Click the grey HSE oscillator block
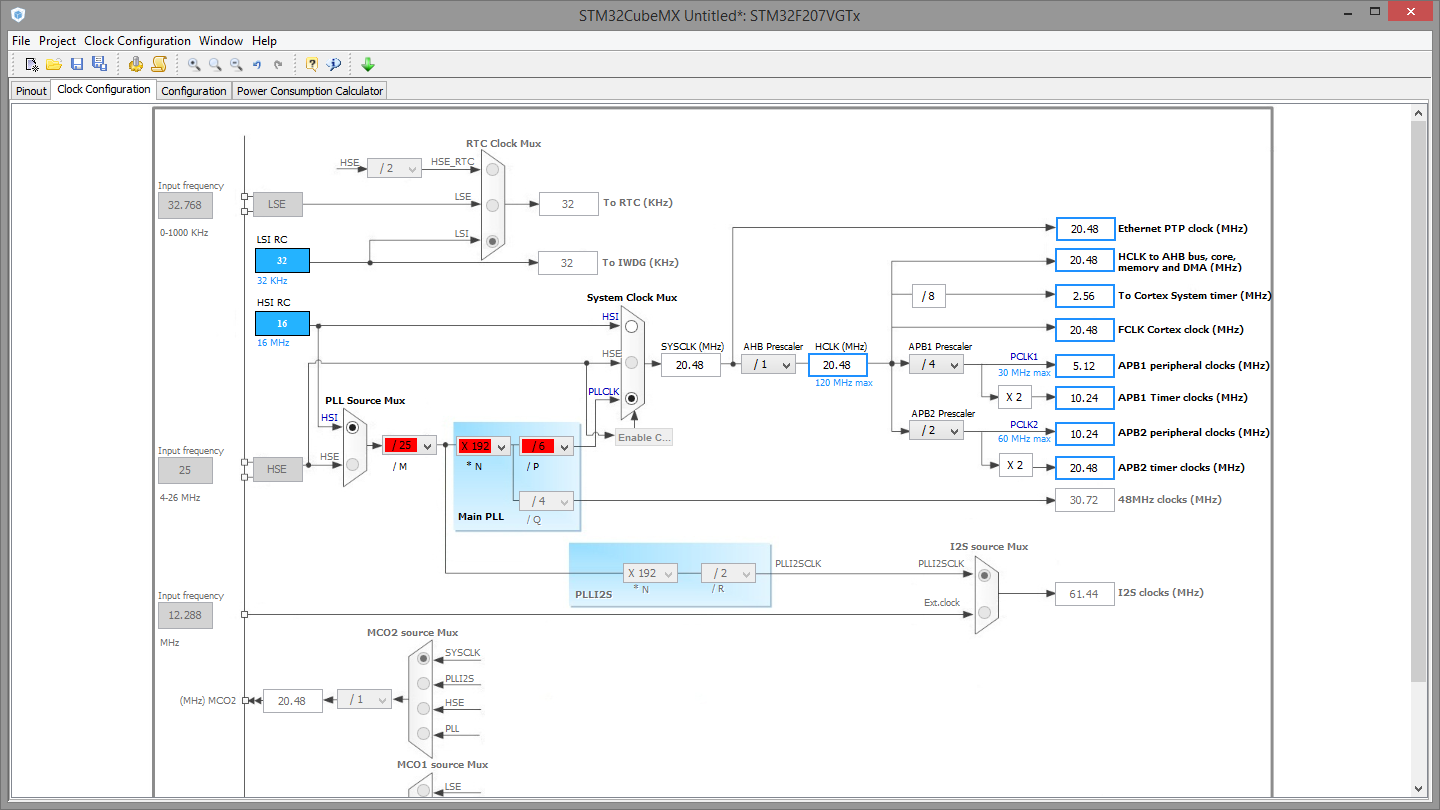The width and height of the screenshot is (1440, 810). point(277,469)
